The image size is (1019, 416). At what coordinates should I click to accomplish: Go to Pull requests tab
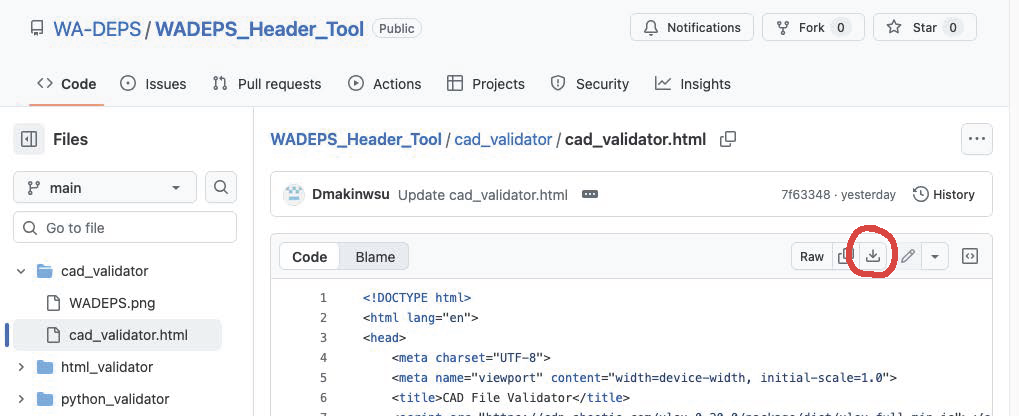pos(267,84)
